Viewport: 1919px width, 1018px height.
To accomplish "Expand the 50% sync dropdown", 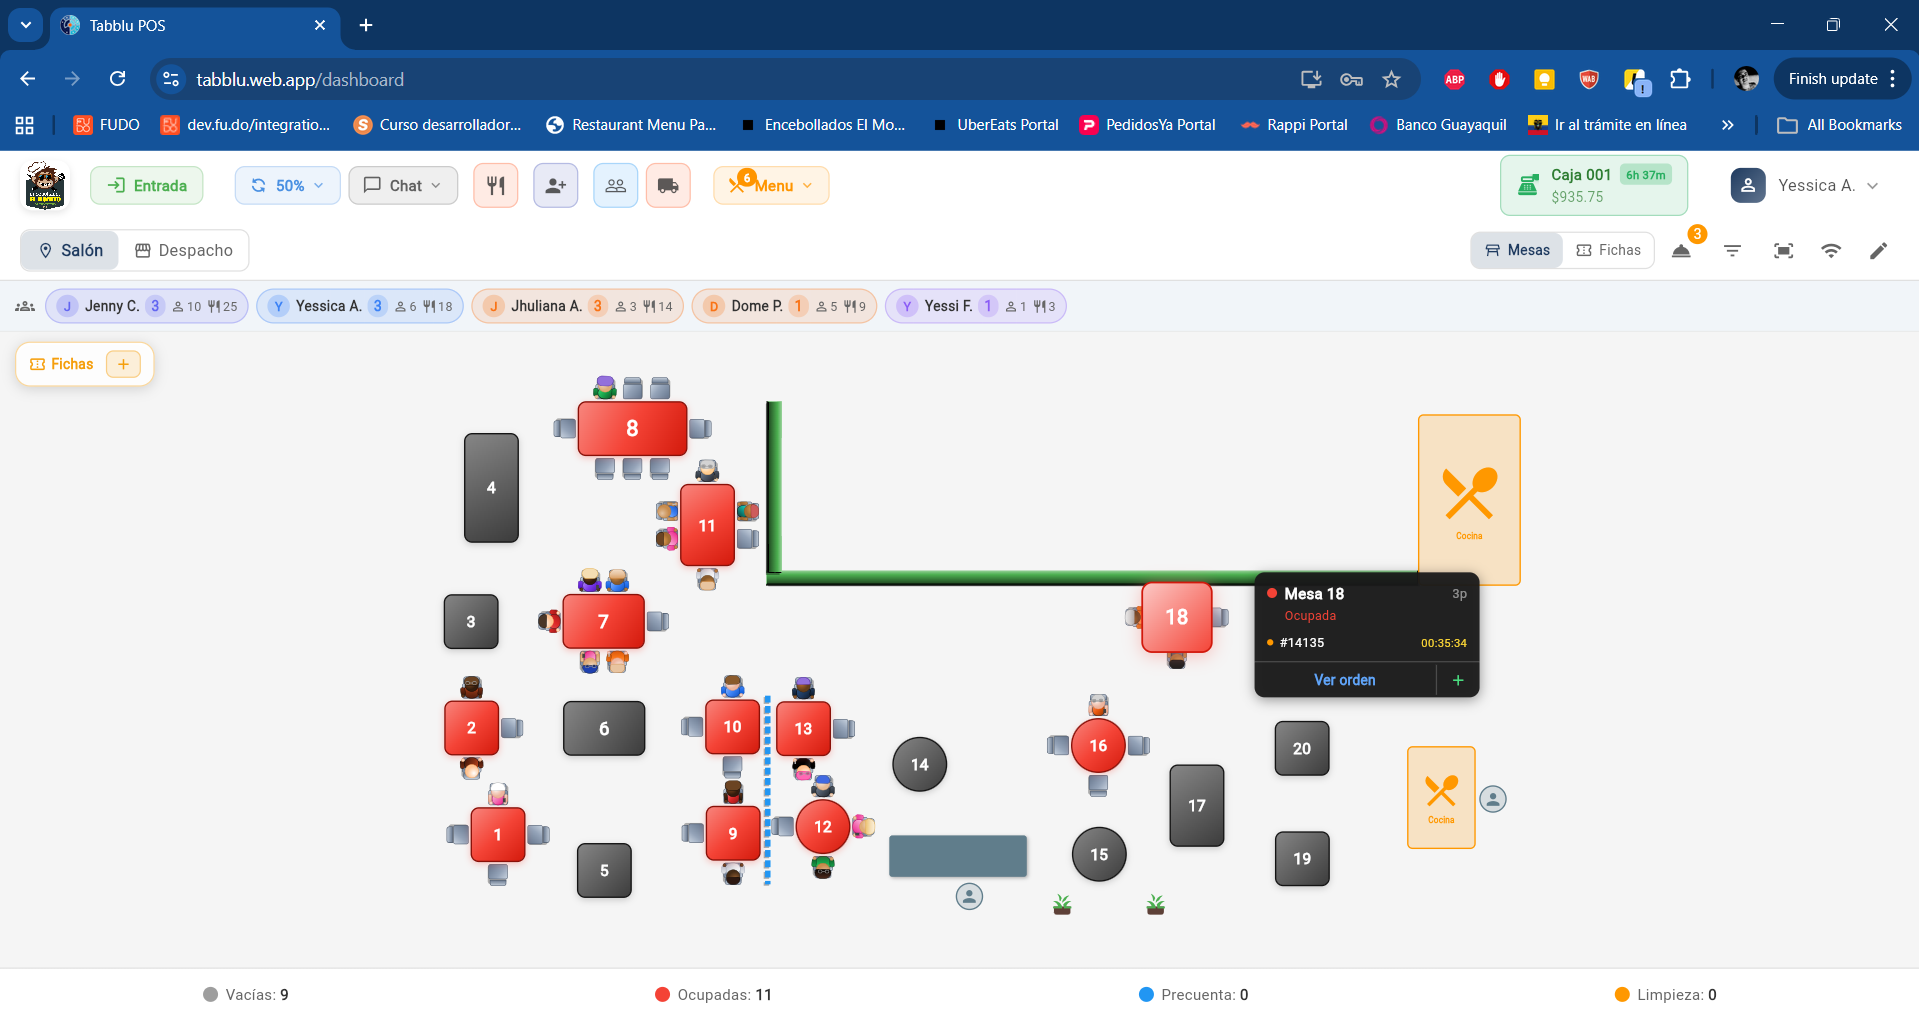I will pyautogui.click(x=287, y=186).
